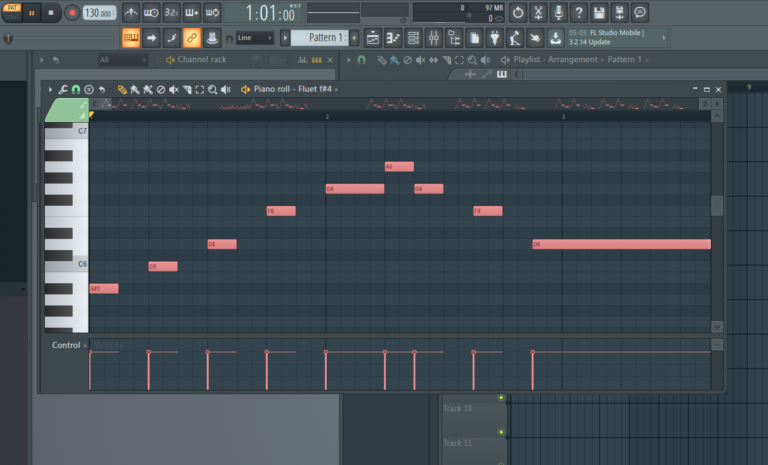This screenshot has width=768, height=465.
Task: Open the Pattern 1 selector
Action: pos(319,38)
